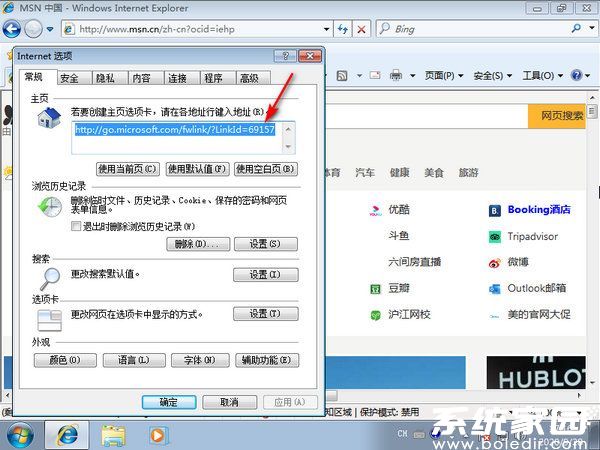600x450 pixels.
Task: Open the 工具(O) menu
Action: (543, 76)
